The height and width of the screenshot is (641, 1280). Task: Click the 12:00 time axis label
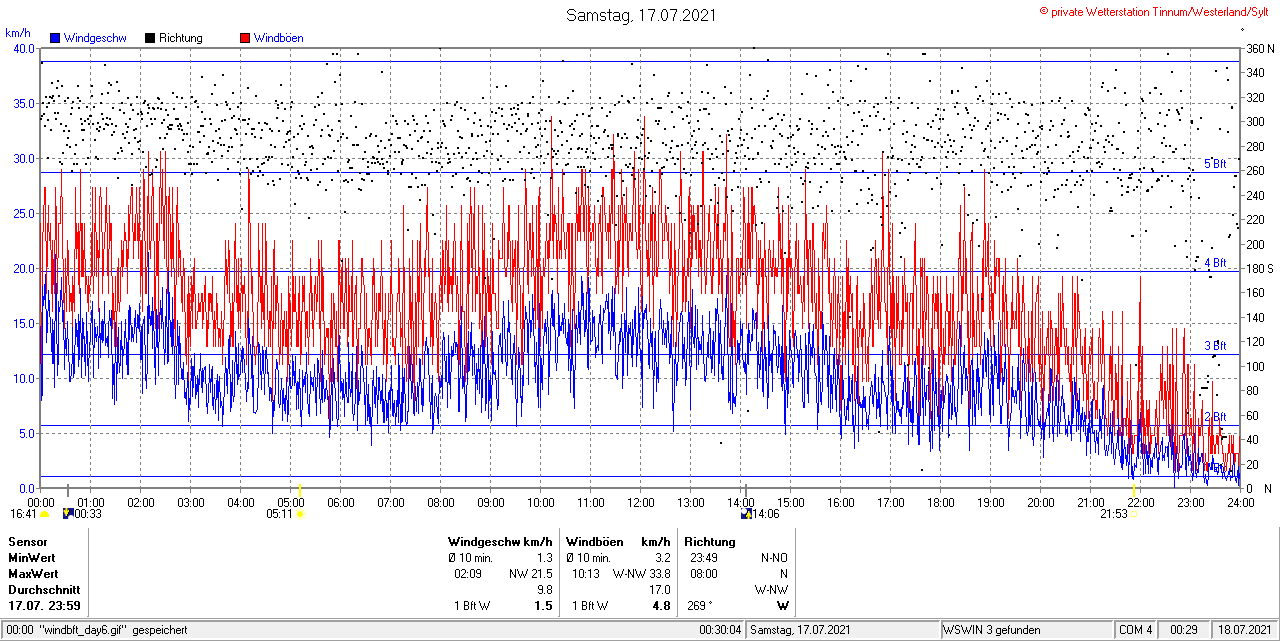pos(640,502)
